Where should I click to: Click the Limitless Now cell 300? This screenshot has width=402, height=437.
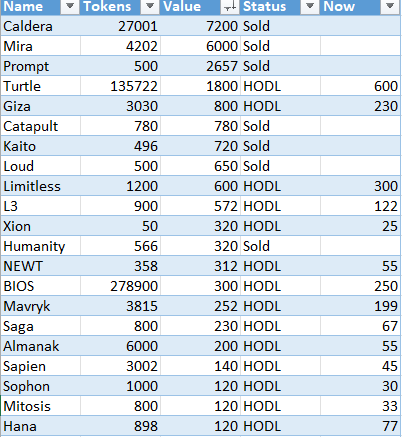(x=360, y=186)
